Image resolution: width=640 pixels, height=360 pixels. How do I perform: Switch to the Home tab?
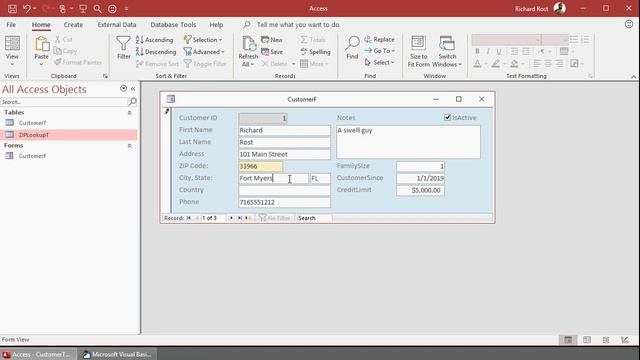click(x=41, y=24)
